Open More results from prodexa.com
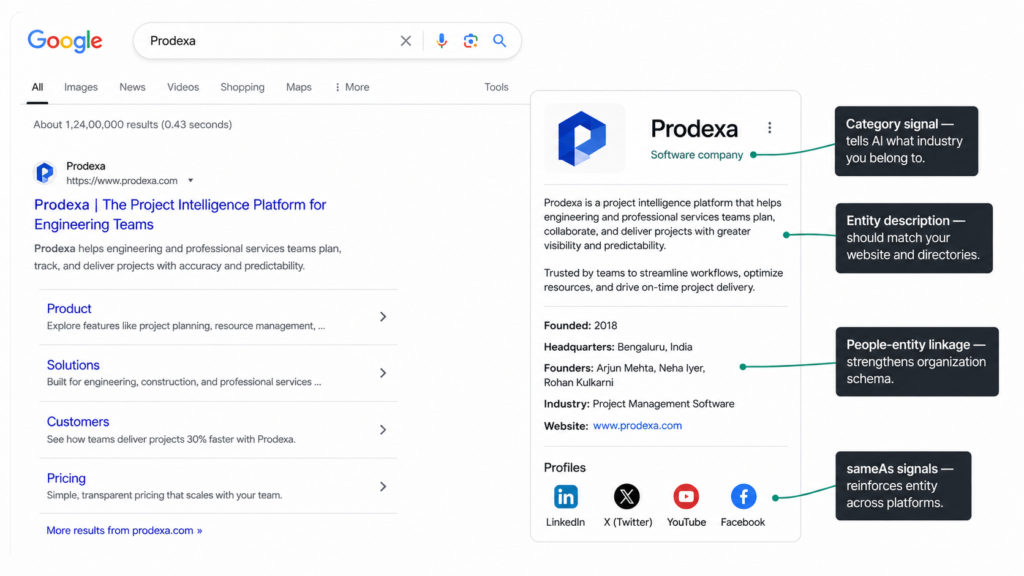Viewport: 1024px width, 576px height. pyautogui.click(x=124, y=530)
